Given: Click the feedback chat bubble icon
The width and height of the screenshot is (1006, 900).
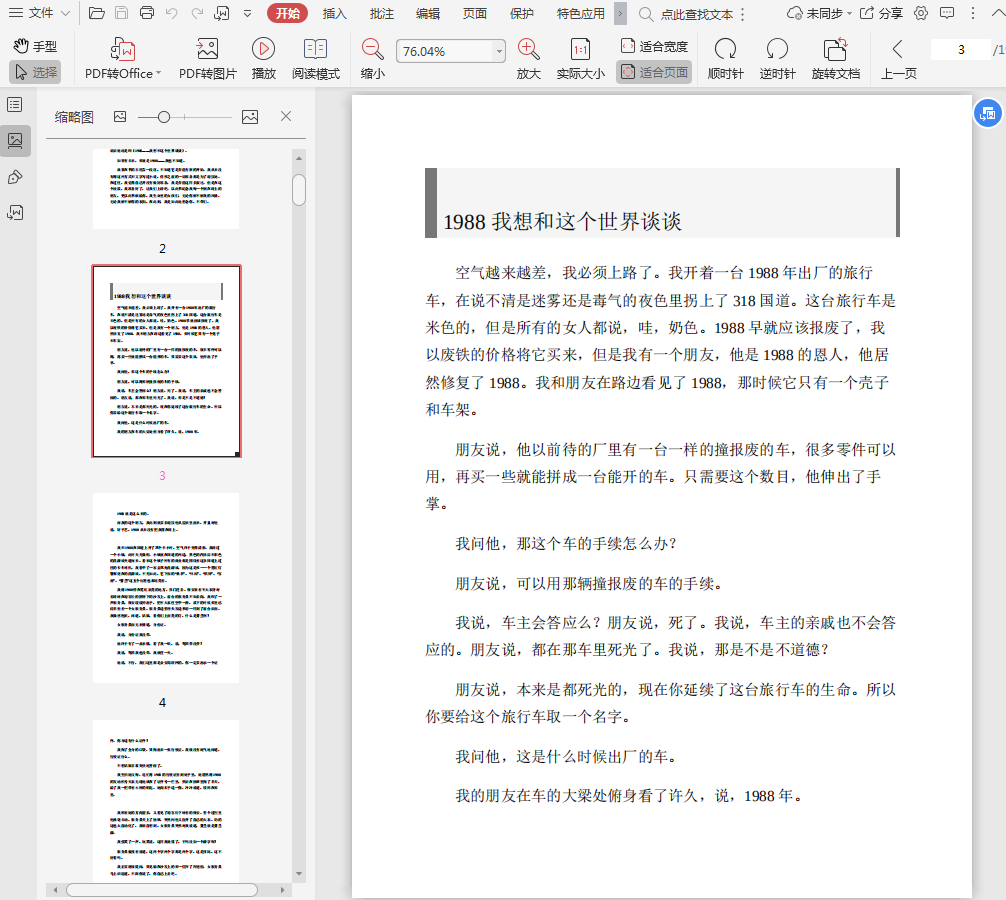Looking at the screenshot, I should click(946, 13).
